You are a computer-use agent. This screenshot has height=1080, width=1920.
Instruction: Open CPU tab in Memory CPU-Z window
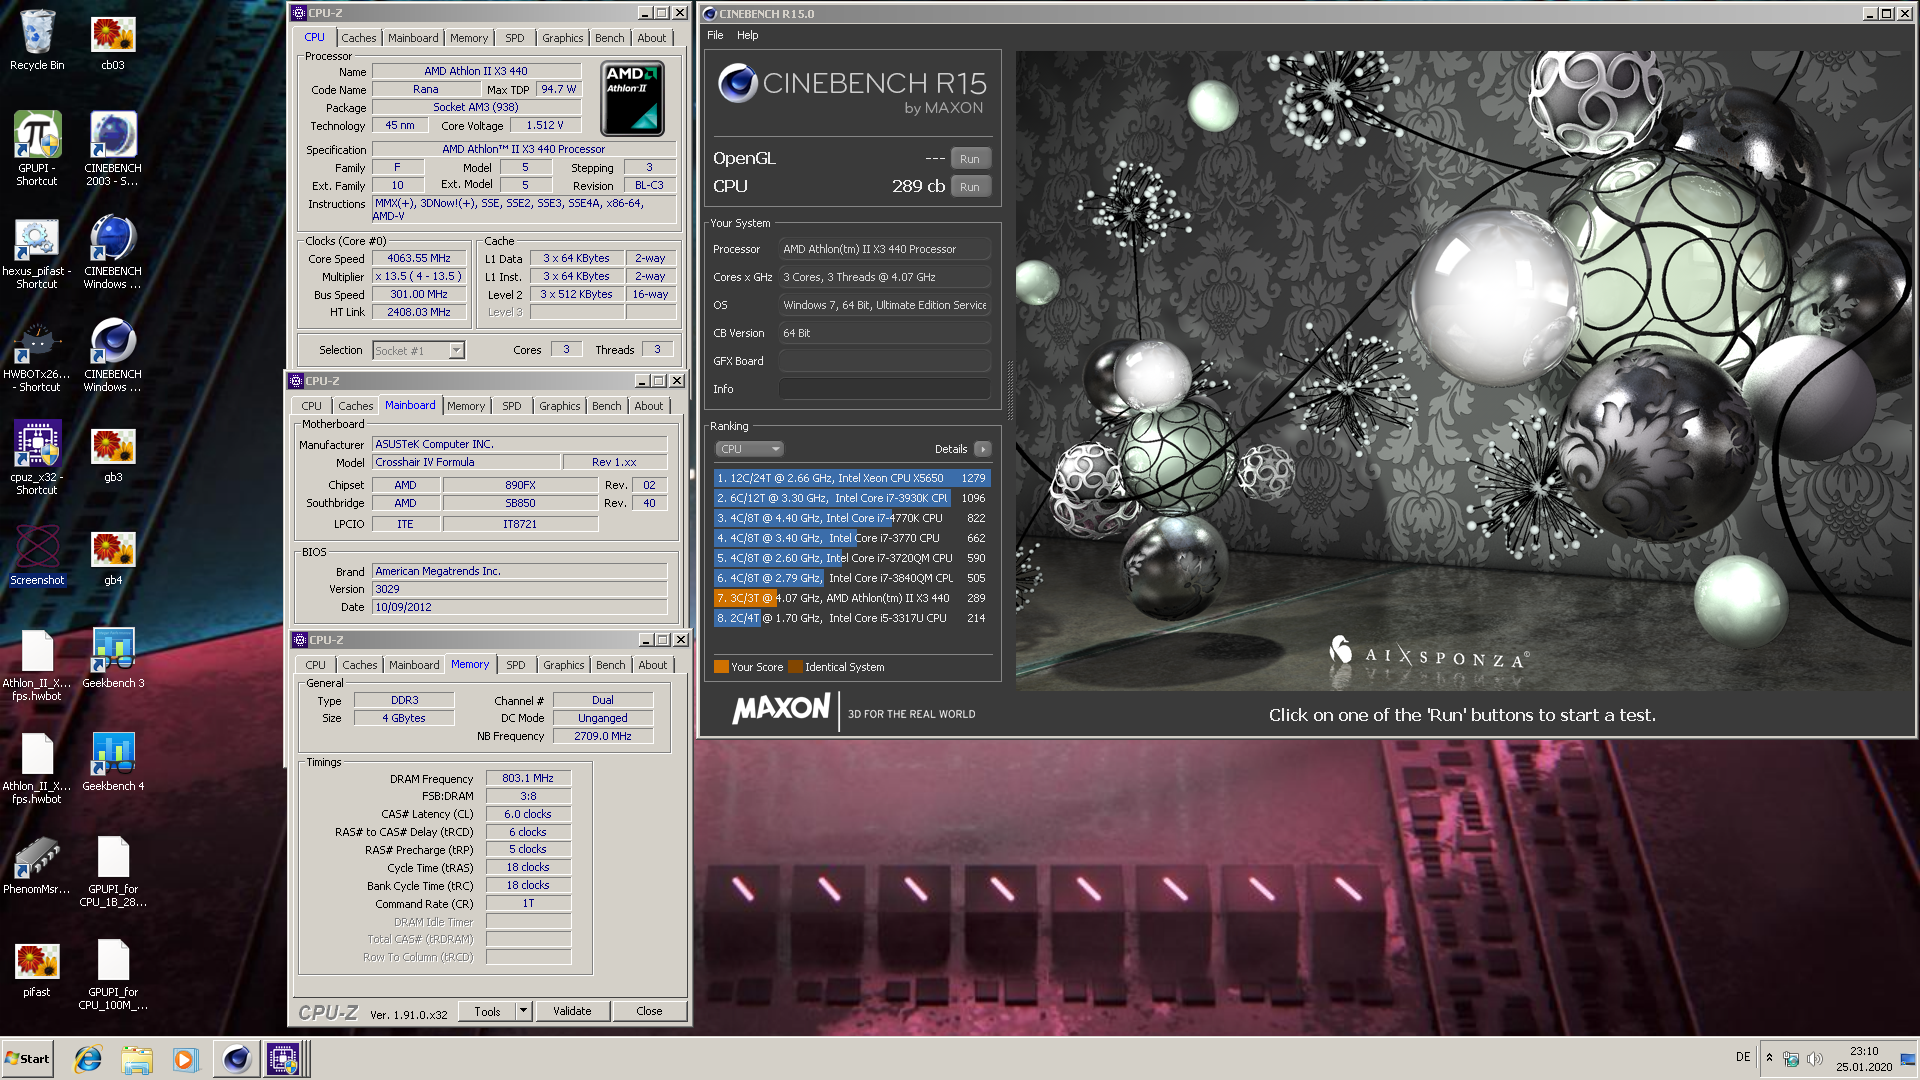pyautogui.click(x=316, y=665)
